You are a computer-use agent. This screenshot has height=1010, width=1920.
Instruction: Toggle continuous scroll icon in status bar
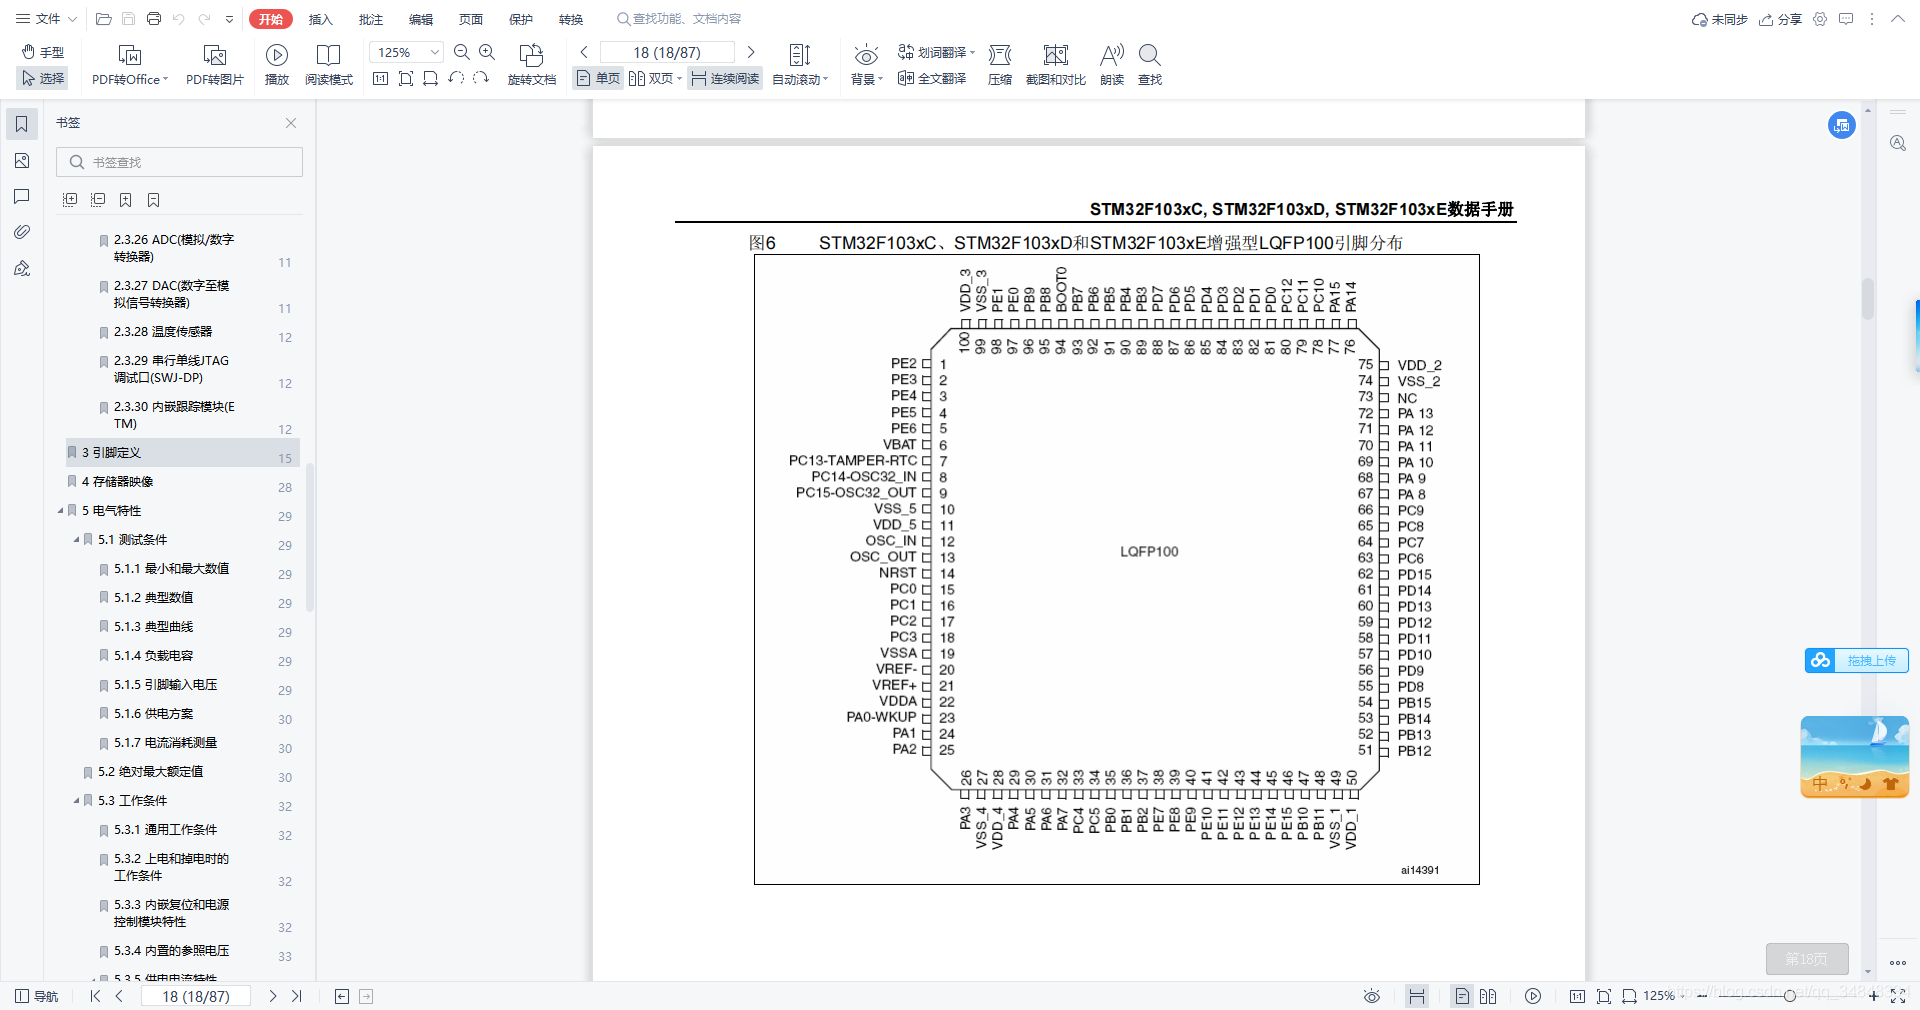coord(1417,996)
